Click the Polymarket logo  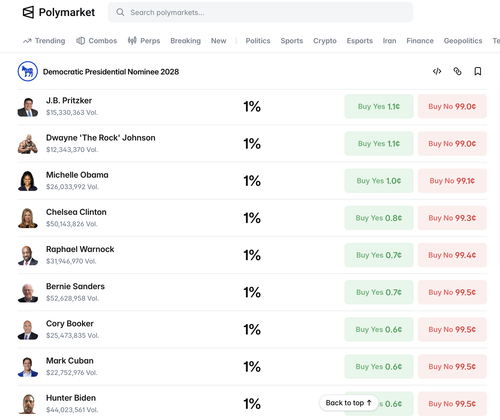coord(59,12)
